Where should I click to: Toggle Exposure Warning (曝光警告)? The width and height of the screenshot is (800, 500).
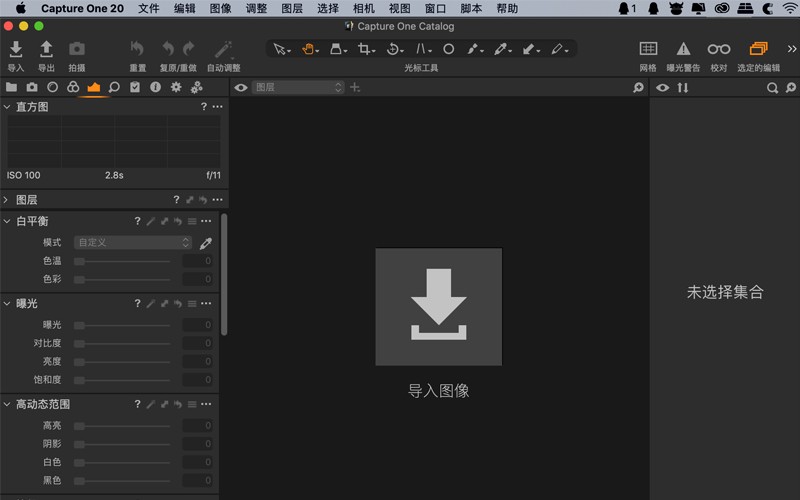point(683,49)
